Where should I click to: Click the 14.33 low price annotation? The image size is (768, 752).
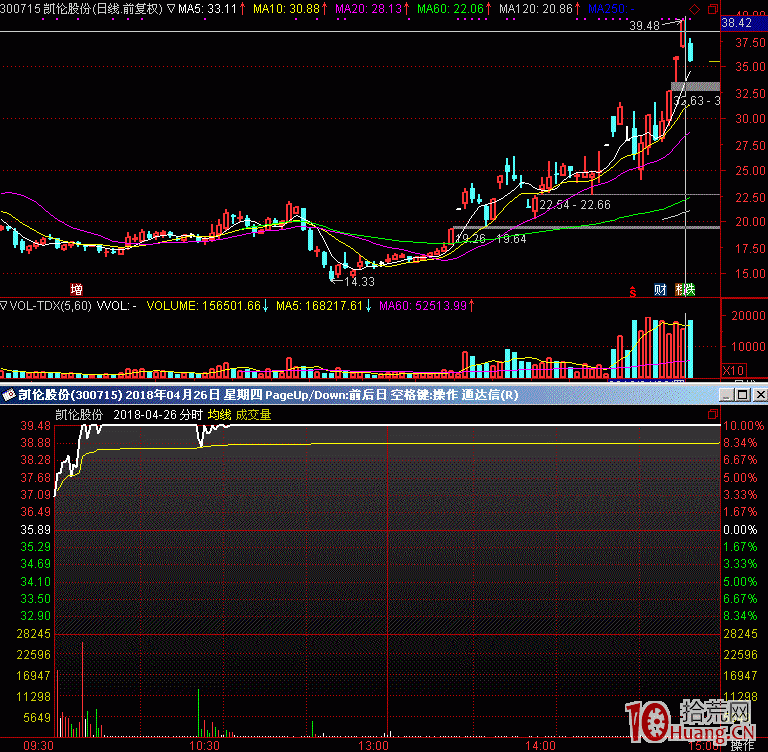pos(359,282)
